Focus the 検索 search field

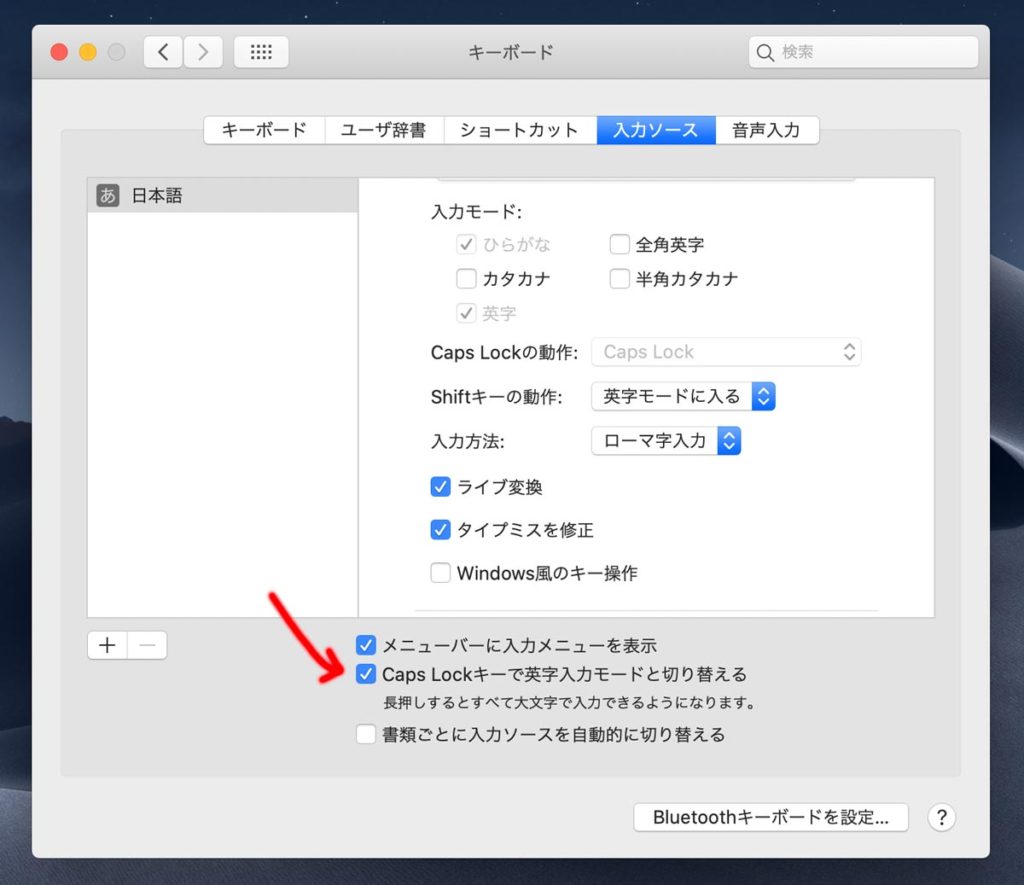(x=863, y=52)
